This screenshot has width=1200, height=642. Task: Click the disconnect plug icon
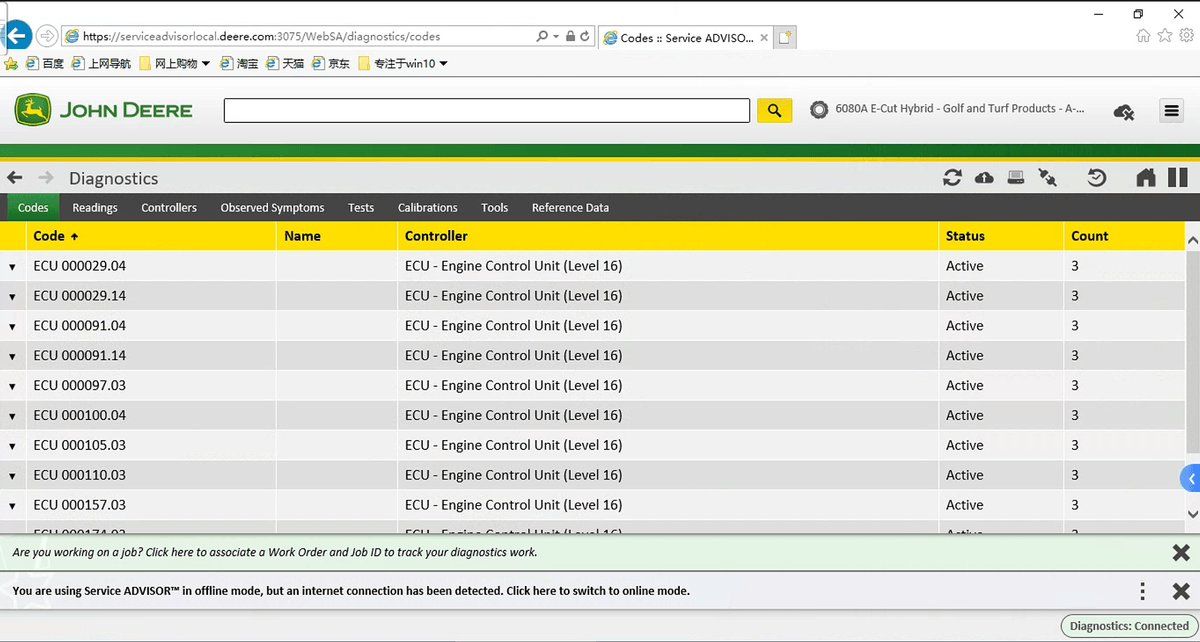[x=1047, y=178]
